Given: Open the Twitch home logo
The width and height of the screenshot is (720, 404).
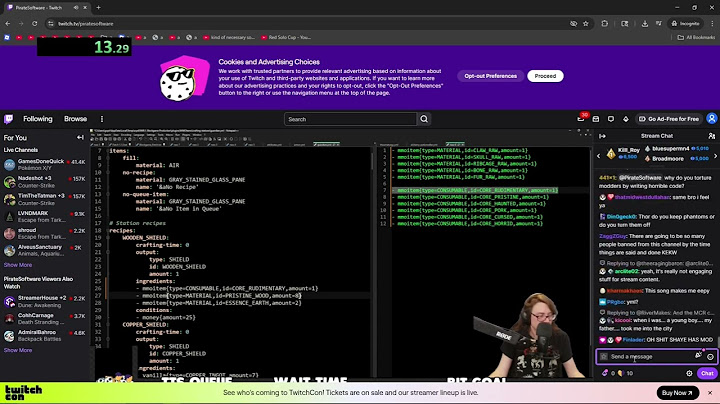Looking at the screenshot, I should [x=8, y=119].
